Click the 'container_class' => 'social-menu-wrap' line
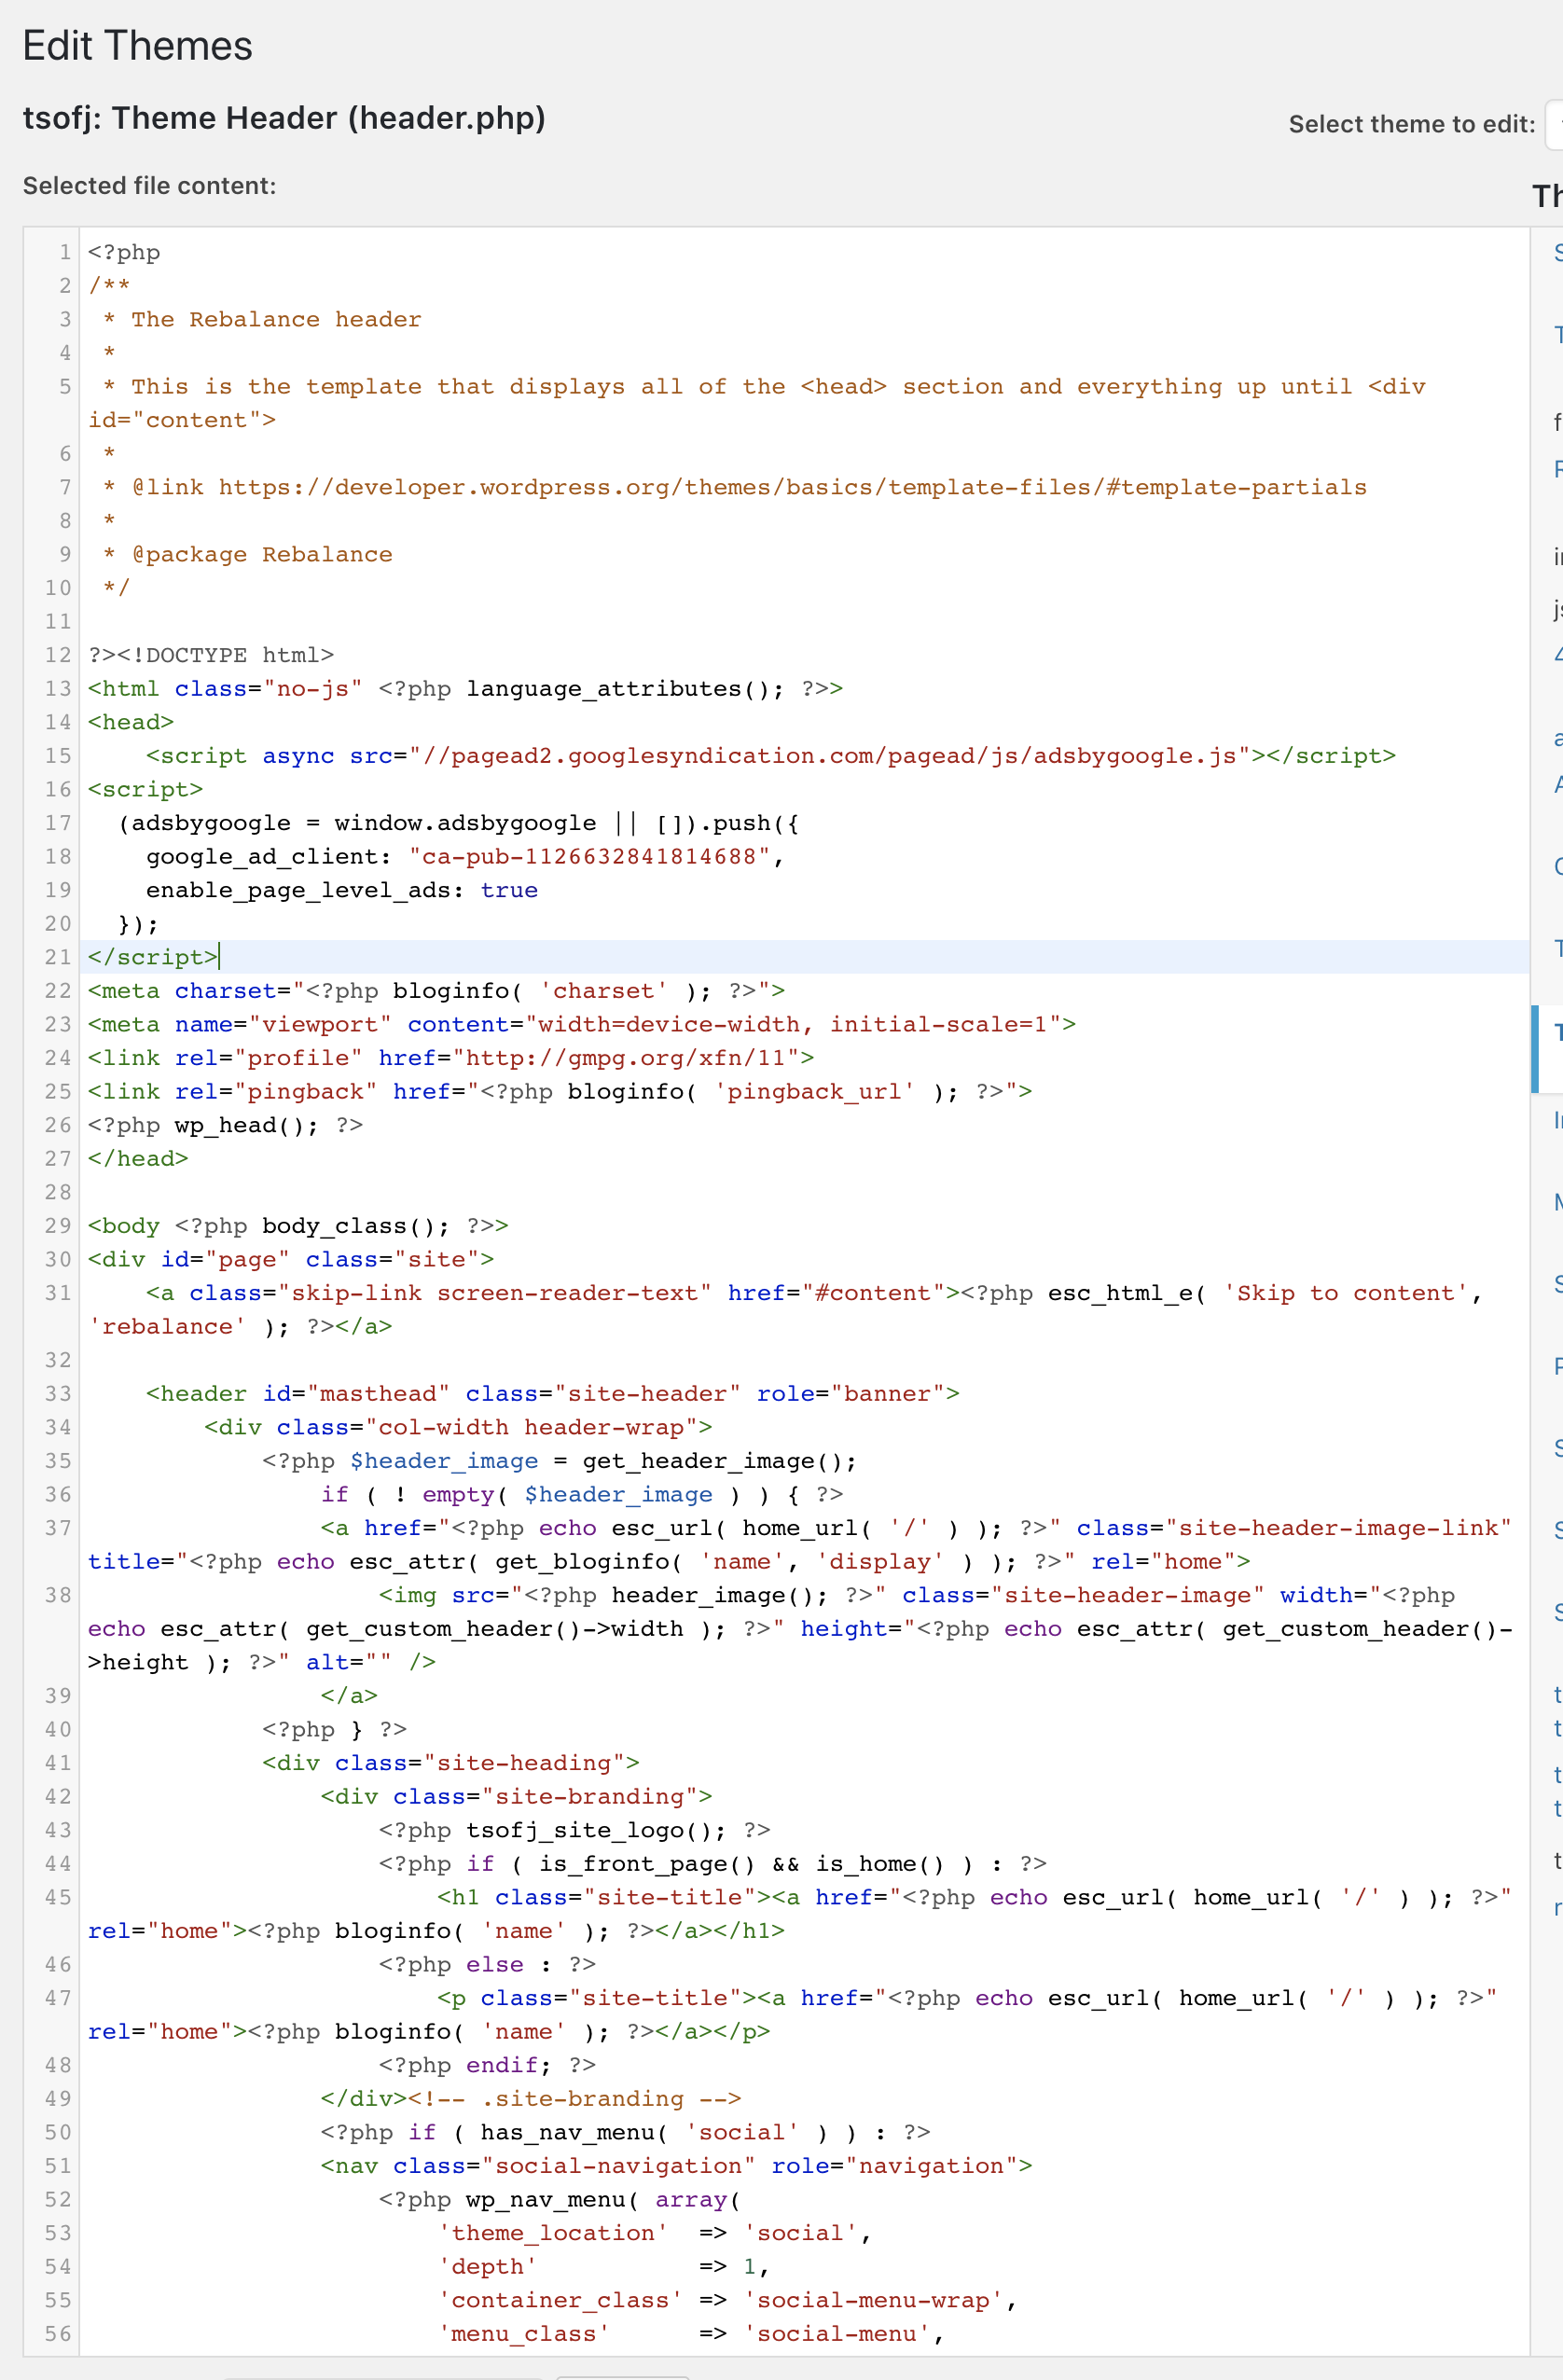This screenshot has width=1563, height=2380. 727,2300
